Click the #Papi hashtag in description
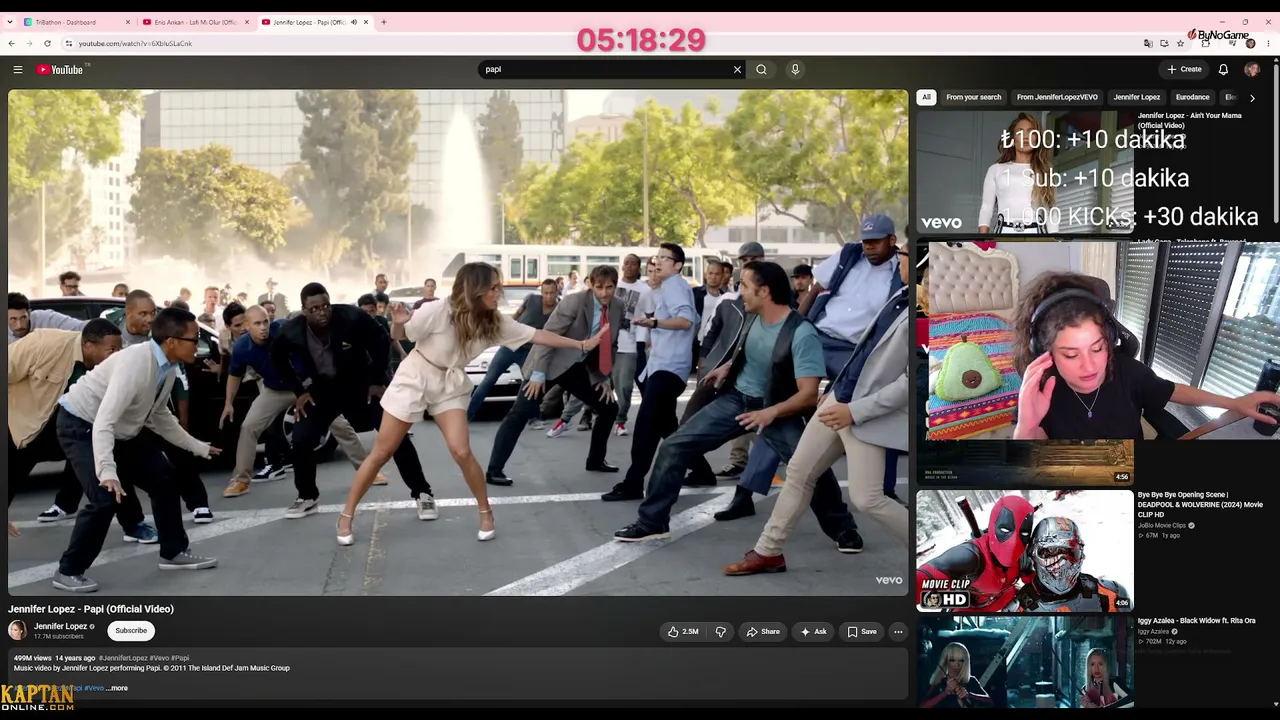 click(180, 658)
